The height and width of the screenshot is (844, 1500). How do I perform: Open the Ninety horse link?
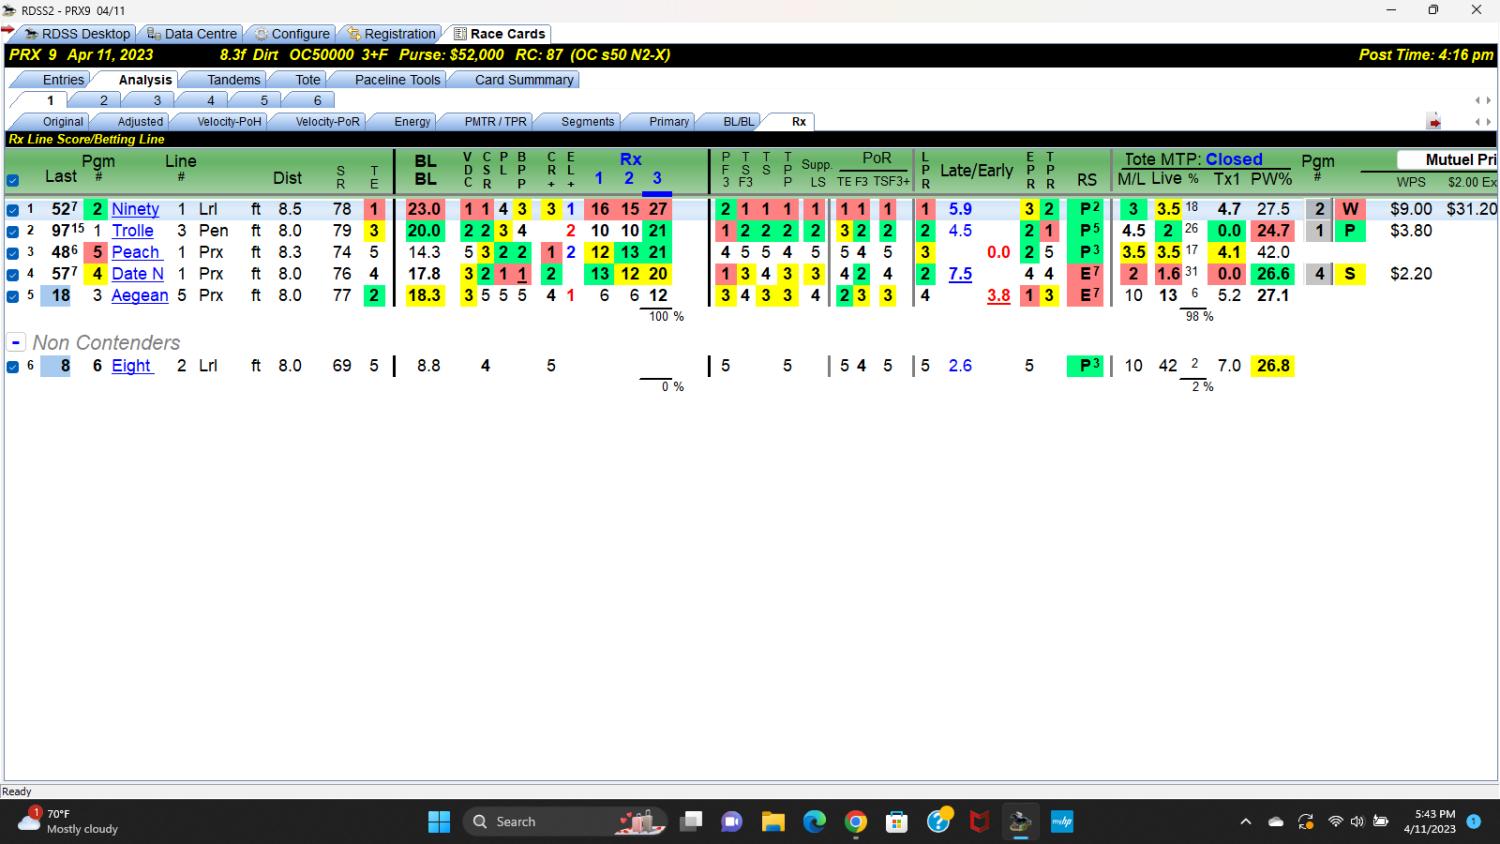(135, 209)
